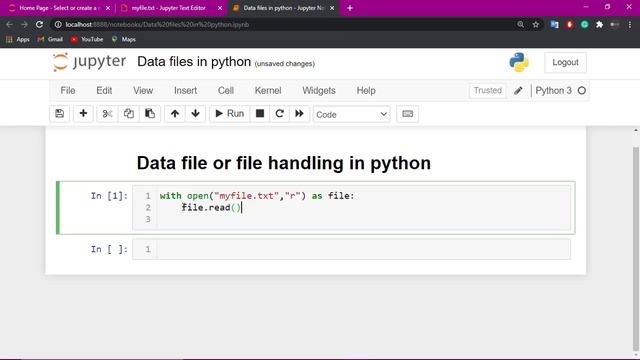Open the Cell menu
Screen dimensions: 640x360
[226, 91]
